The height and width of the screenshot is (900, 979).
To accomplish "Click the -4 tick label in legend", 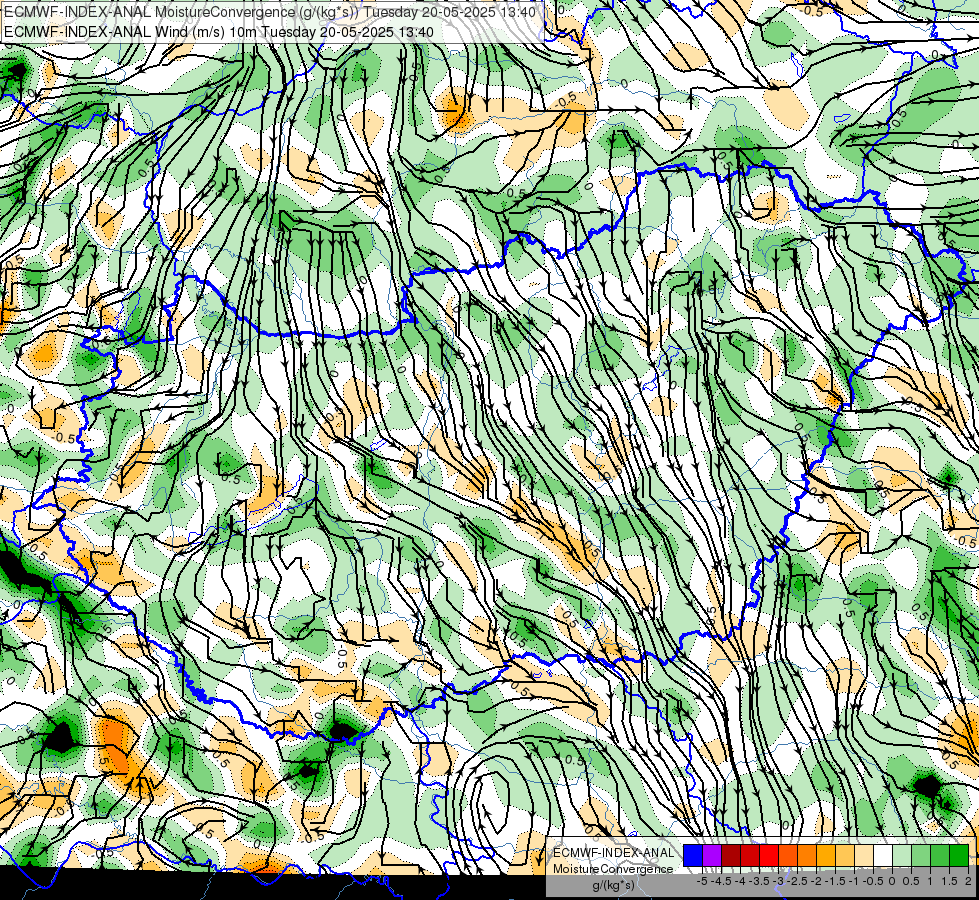I will pyautogui.click(x=740, y=881).
